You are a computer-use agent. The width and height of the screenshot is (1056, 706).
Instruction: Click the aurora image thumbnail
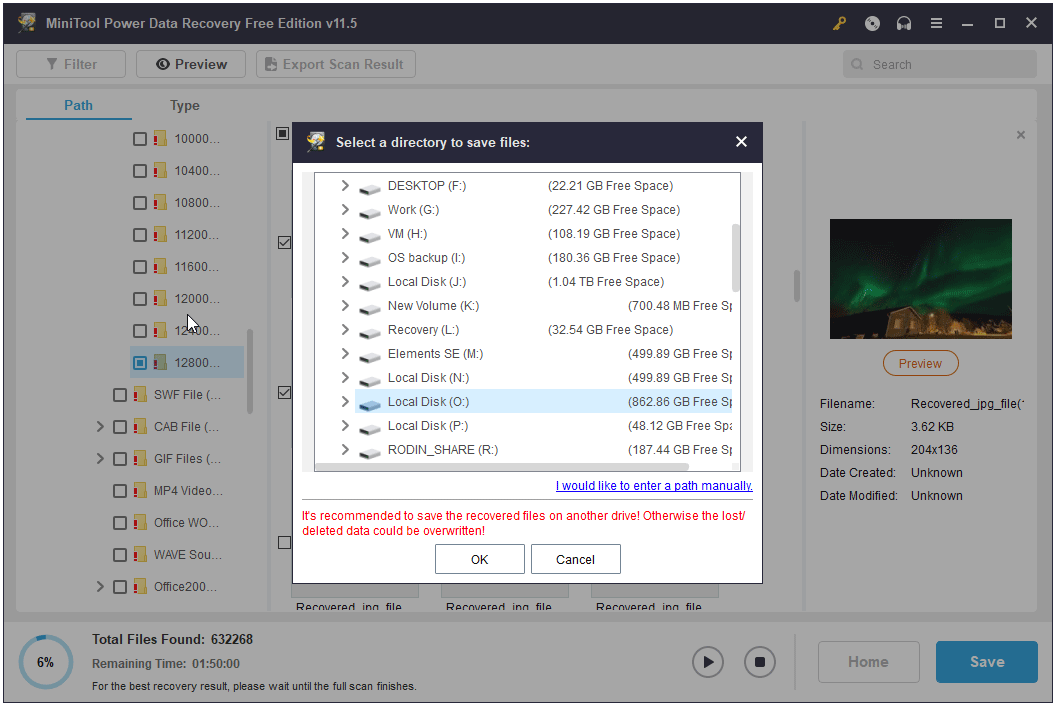pyautogui.click(x=921, y=279)
